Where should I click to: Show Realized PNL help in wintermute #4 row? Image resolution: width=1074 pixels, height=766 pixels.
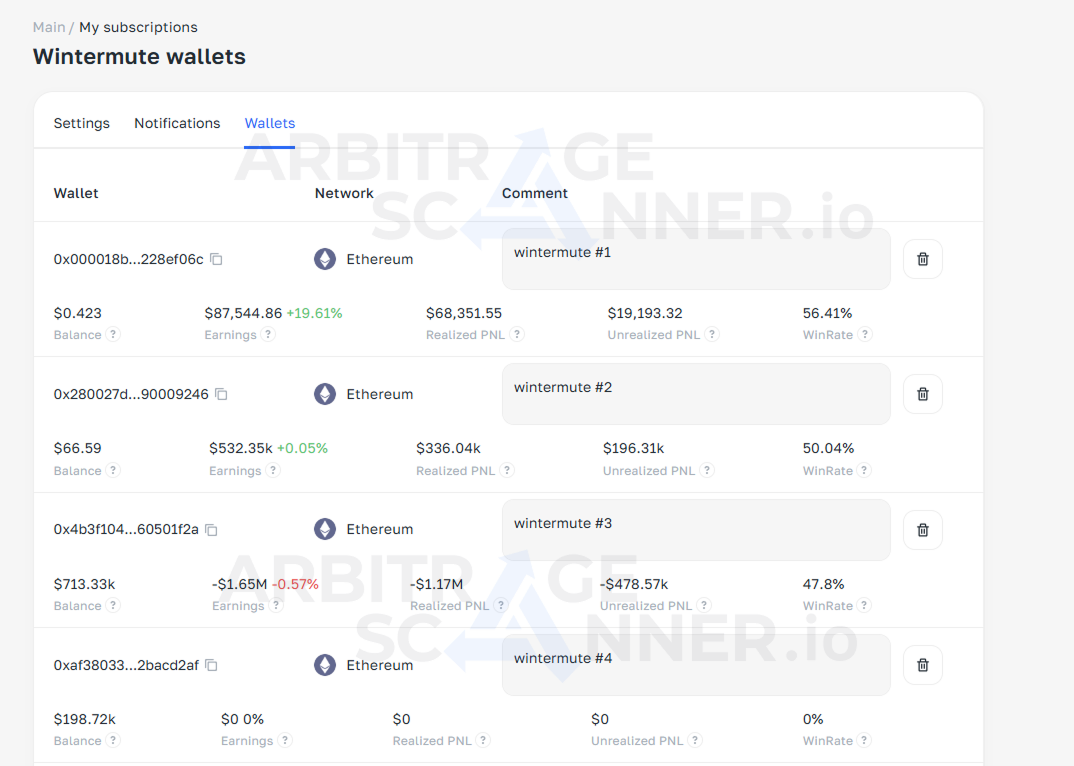(484, 740)
